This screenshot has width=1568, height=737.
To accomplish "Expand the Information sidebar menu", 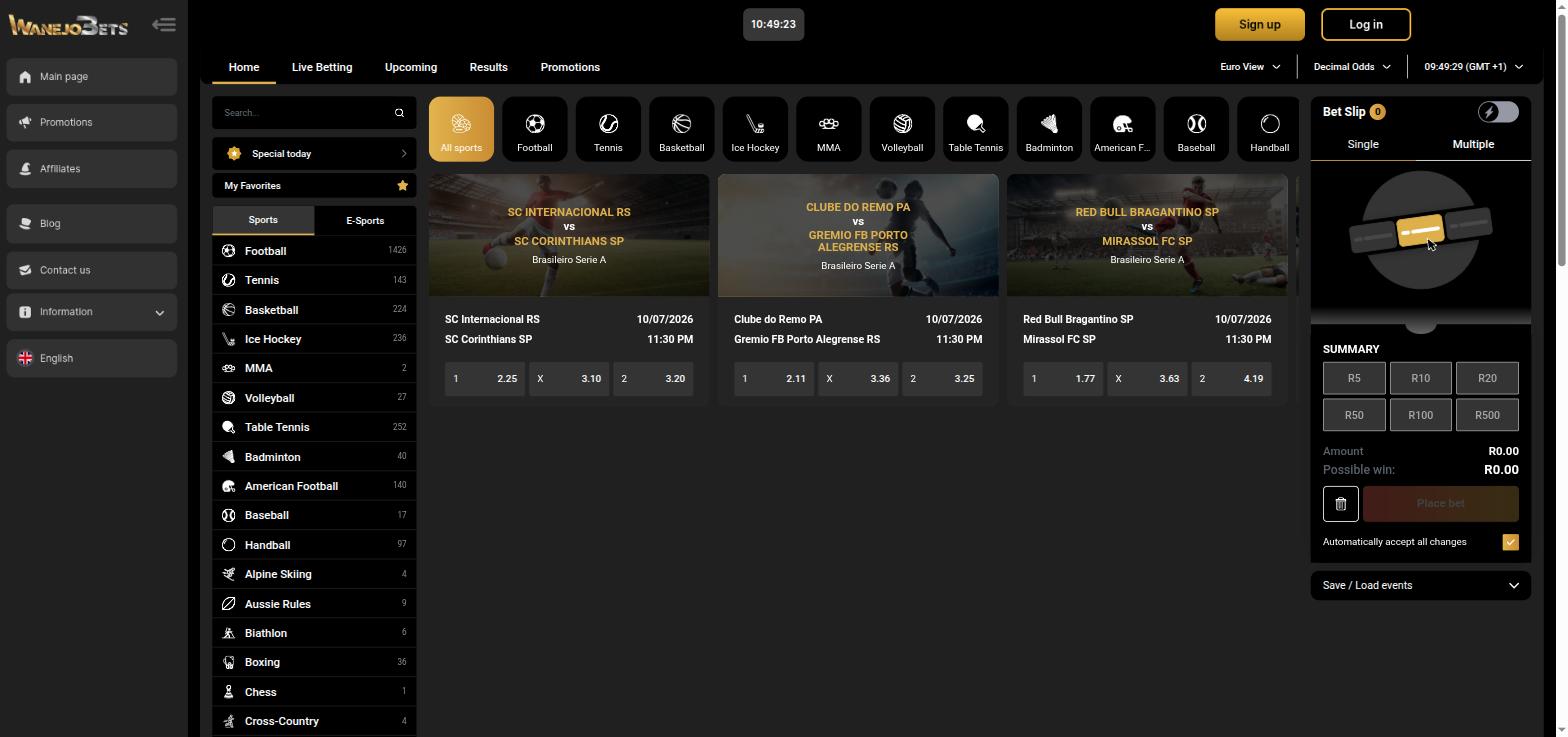I will tap(92, 312).
